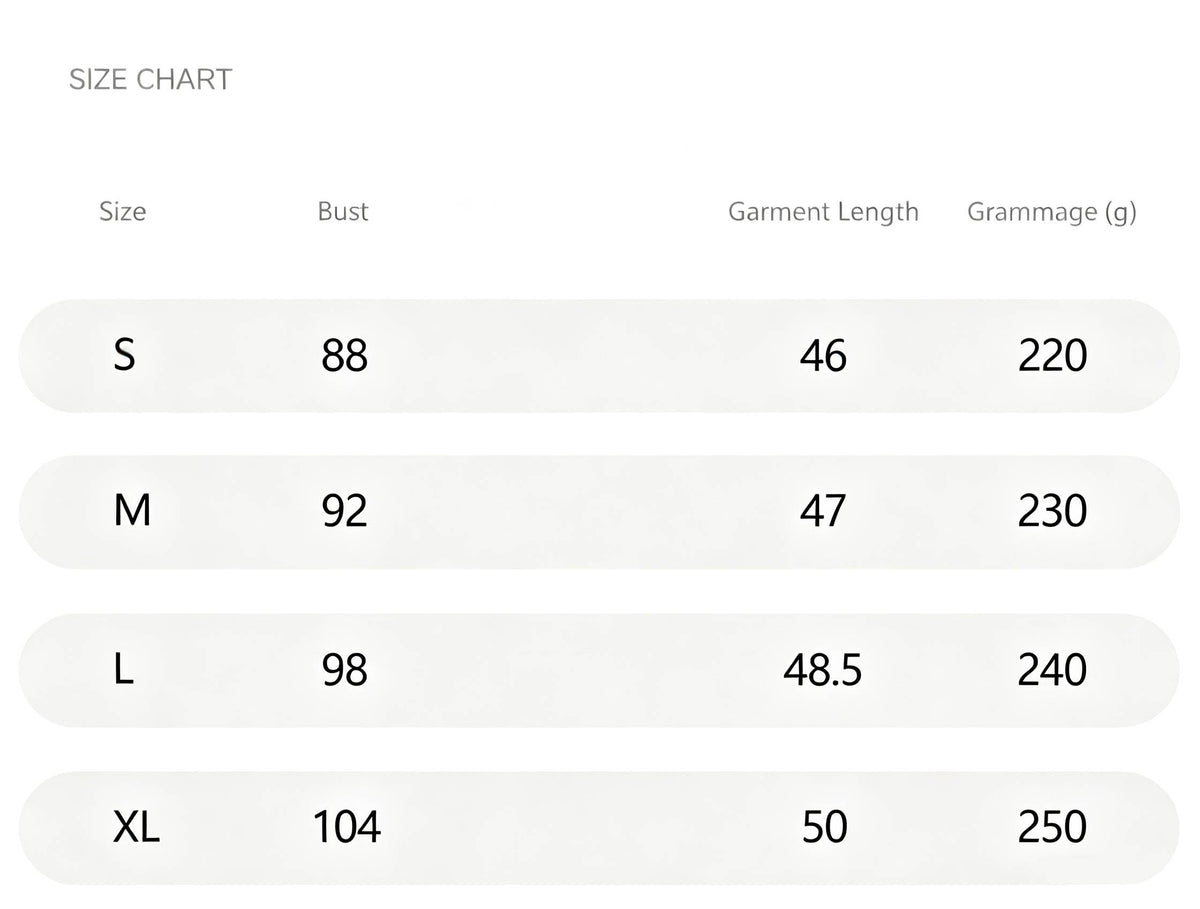Click the Grammage (g) column header
1200x909 pixels.
point(1052,212)
